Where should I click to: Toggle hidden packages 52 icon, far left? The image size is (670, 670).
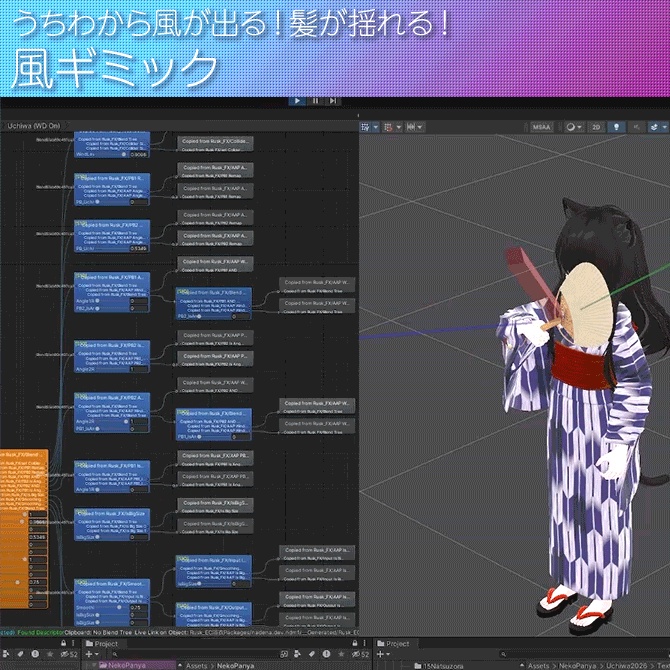tap(69, 654)
